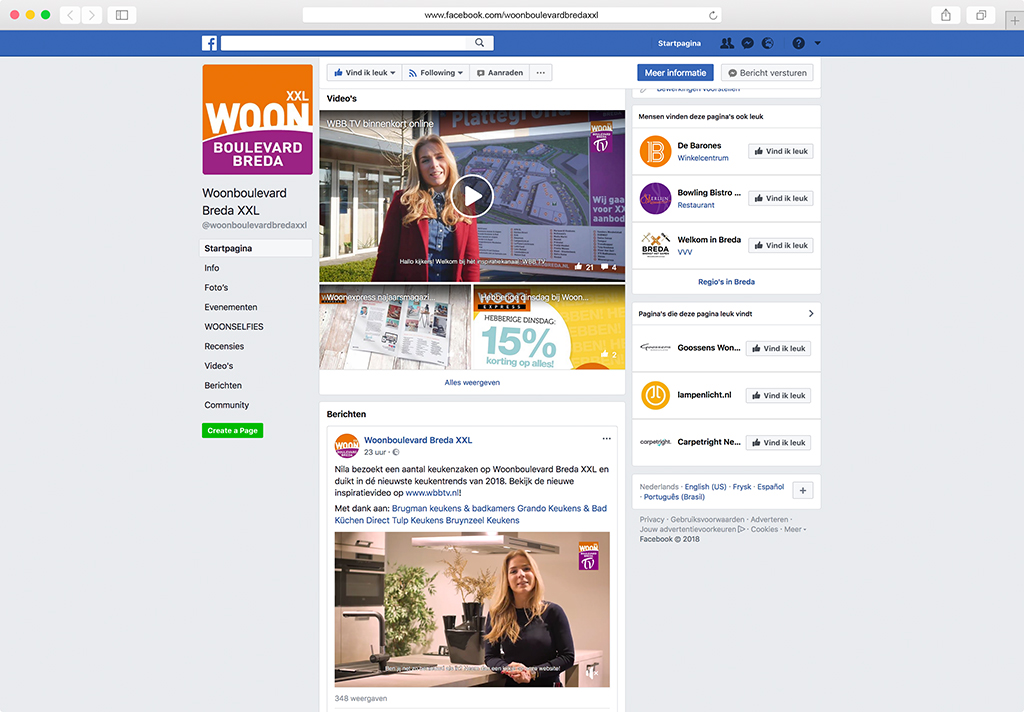Click the Safari reload page icon
Viewport: 1024px width, 712px height.
712,15
